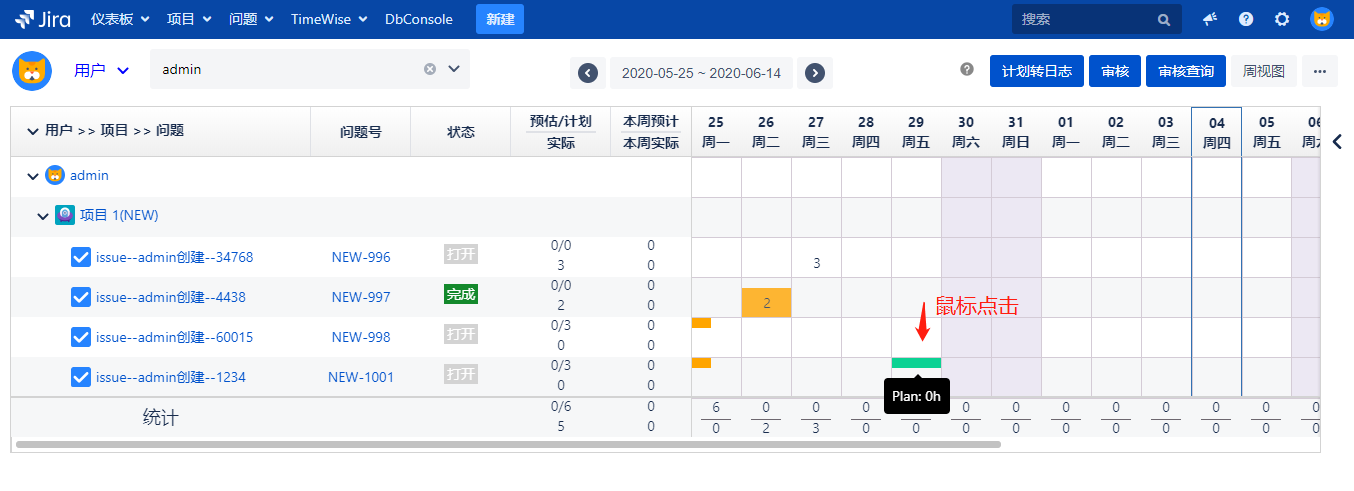
Task: Open the notifications megaphone icon
Action: (1210, 19)
